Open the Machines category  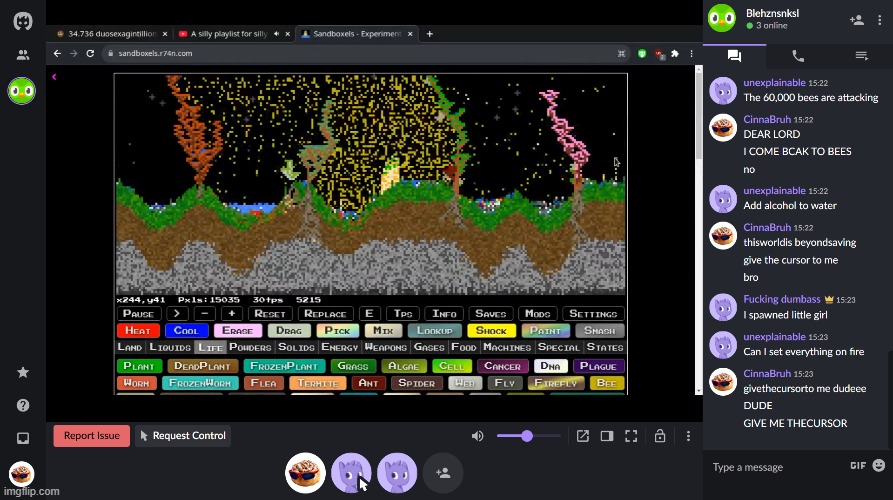pos(507,347)
